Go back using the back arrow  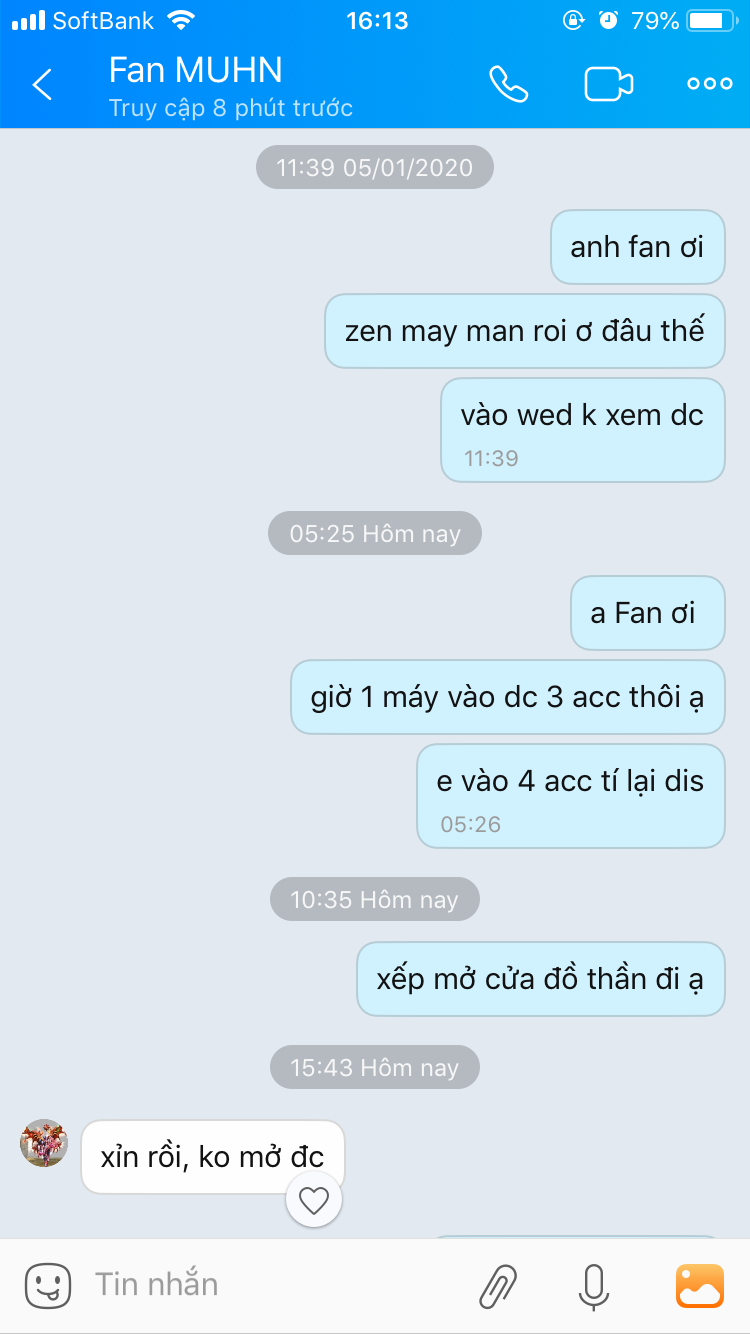(x=42, y=85)
